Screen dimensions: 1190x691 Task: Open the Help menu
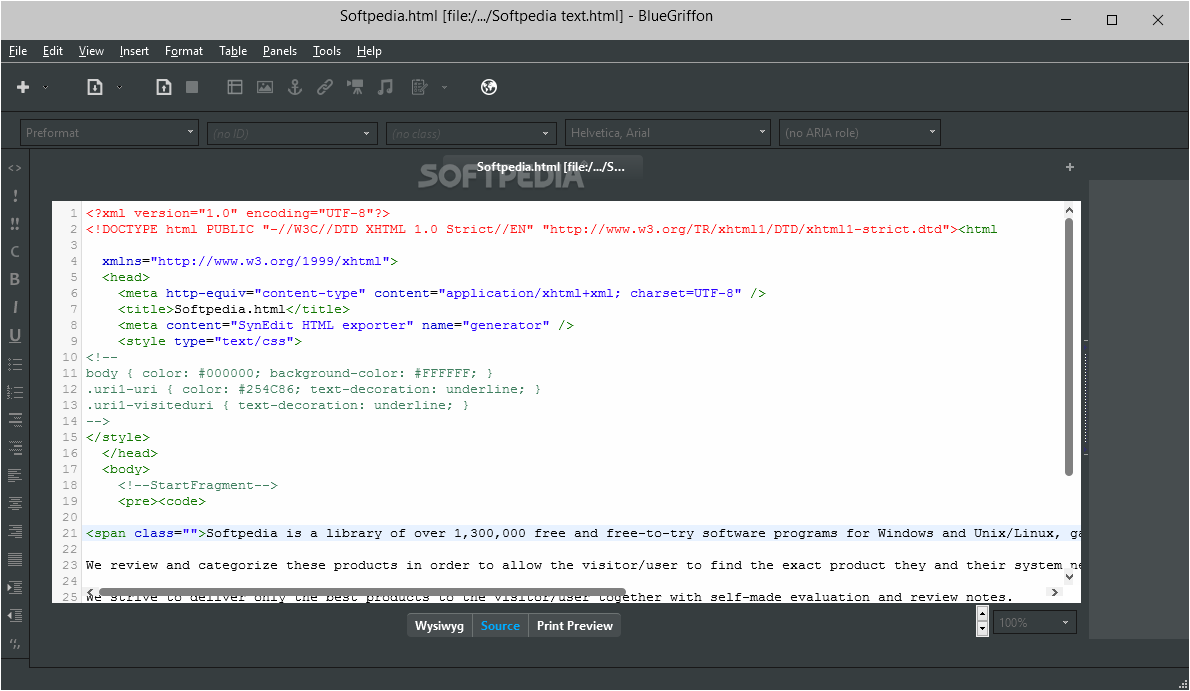coord(370,51)
